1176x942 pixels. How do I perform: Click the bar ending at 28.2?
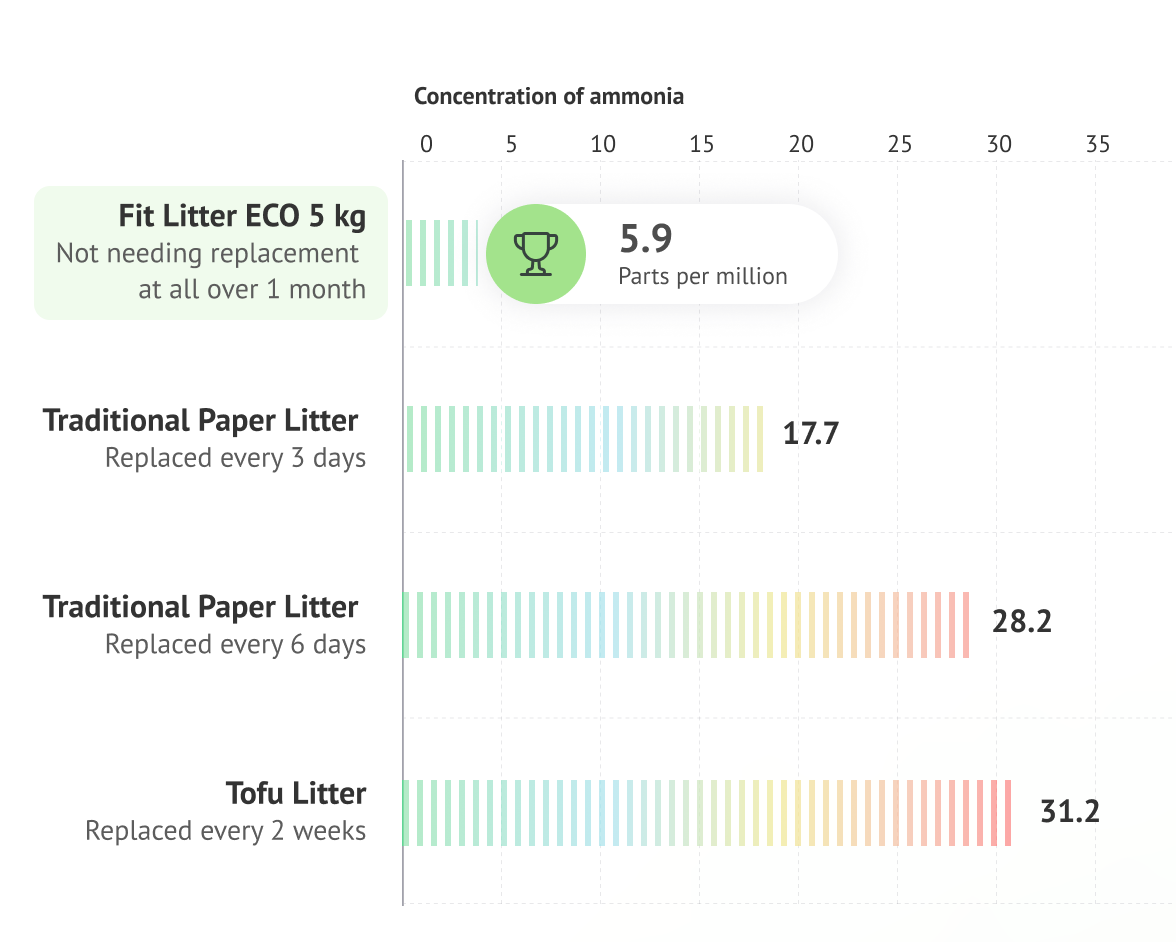[x=686, y=625]
